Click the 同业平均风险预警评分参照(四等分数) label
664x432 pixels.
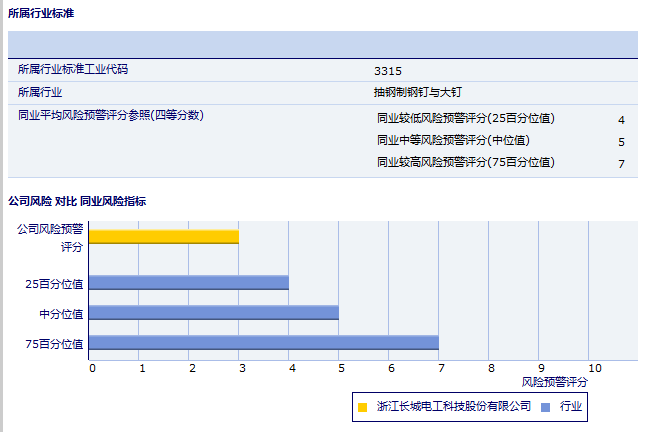pyautogui.click(x=111, y=115)
